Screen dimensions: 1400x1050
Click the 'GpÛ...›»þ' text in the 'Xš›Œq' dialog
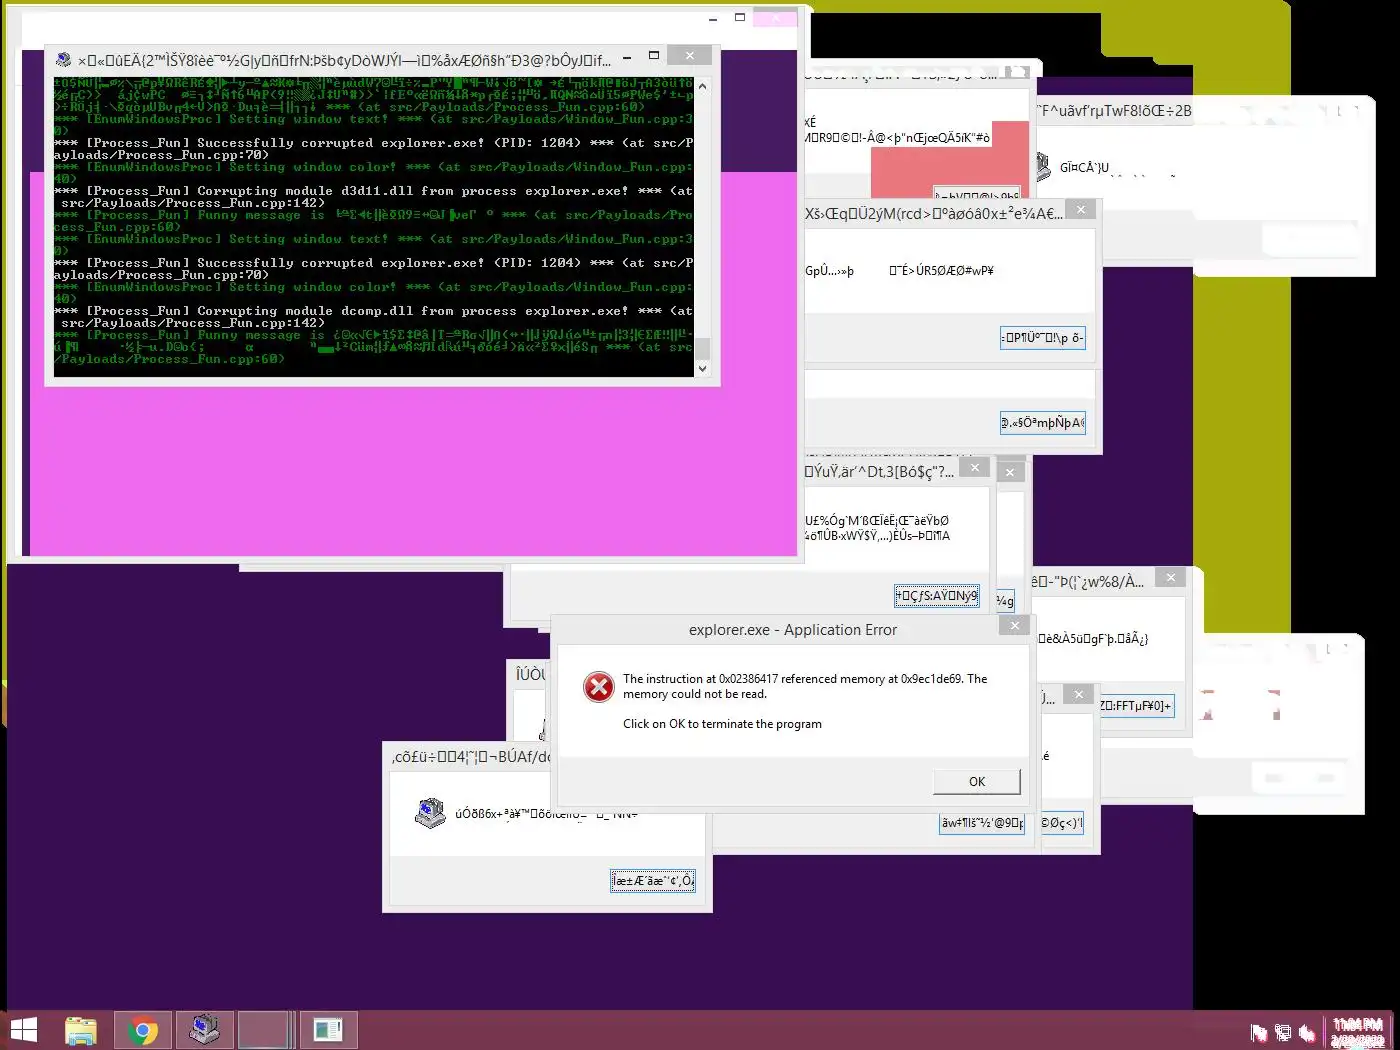point(830,270)
